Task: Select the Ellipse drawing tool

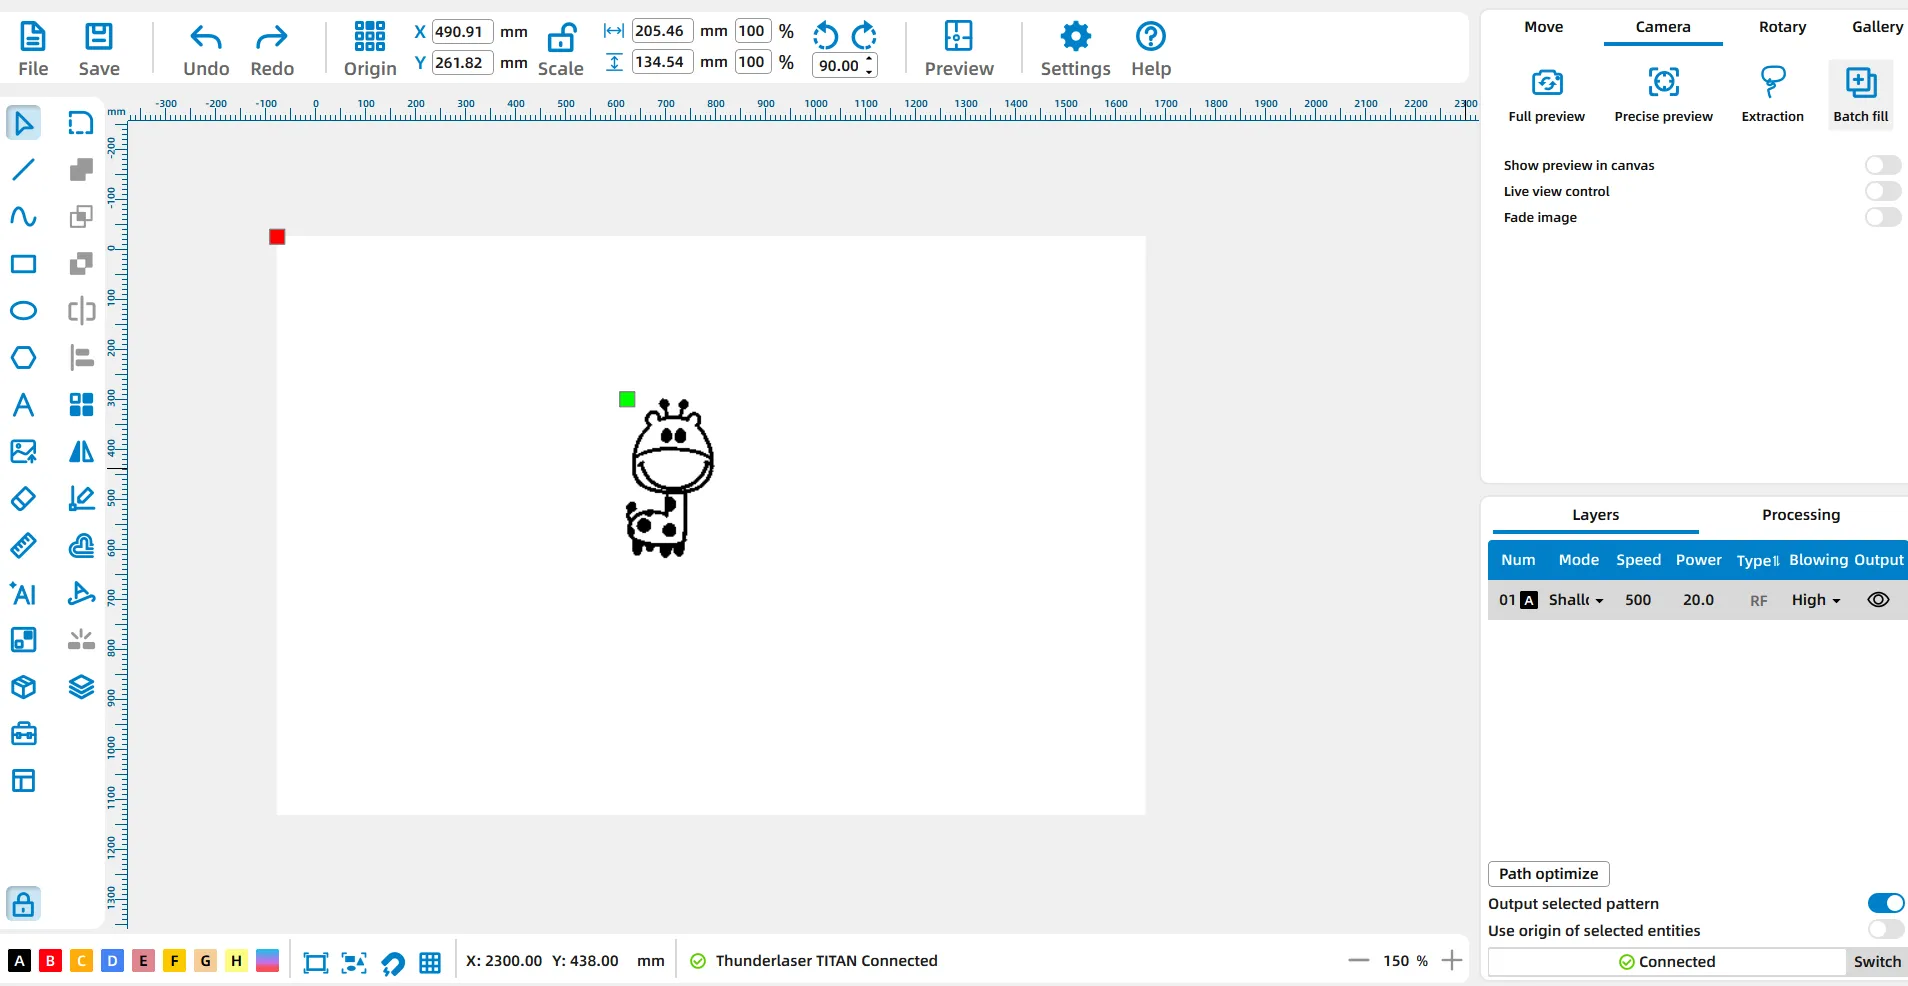Action: (x=23, y=311)
